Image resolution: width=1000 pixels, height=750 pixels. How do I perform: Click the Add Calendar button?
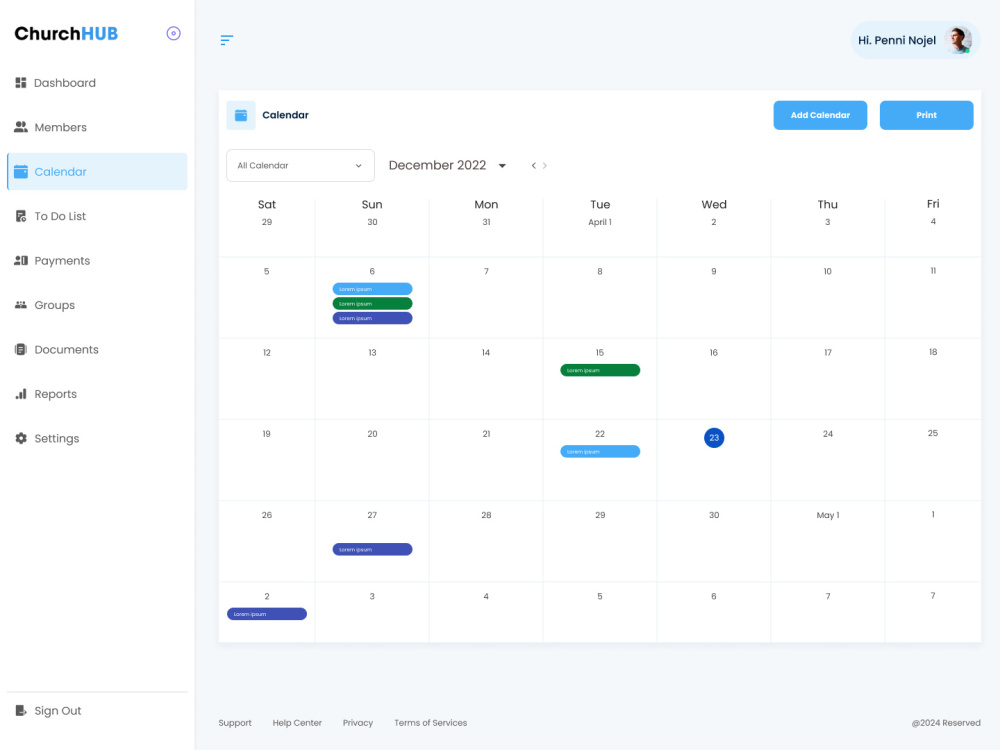tap(820, 115)
